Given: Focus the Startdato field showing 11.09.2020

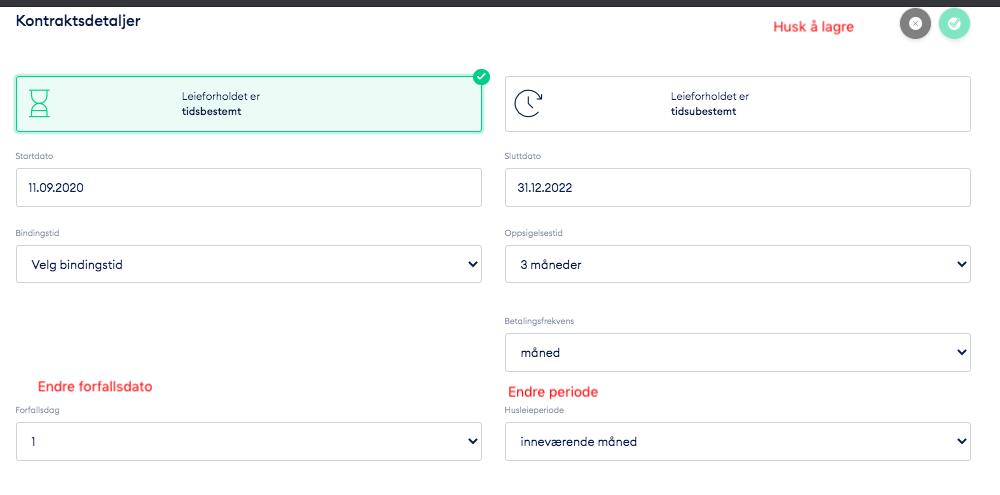Looking at the screenshot, I should tap(248, 187).
